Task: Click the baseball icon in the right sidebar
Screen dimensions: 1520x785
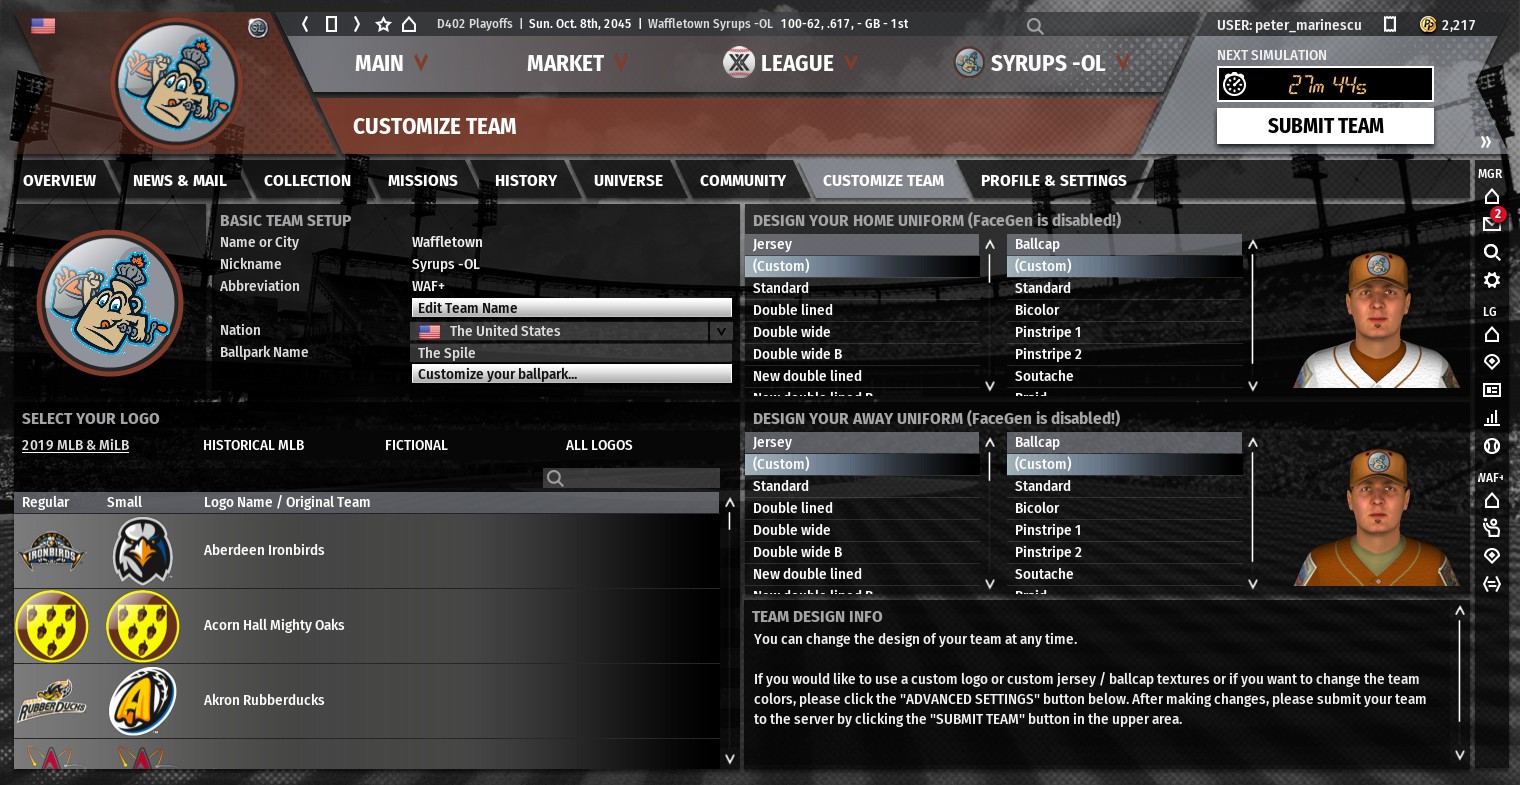Action: (1491, 446)
